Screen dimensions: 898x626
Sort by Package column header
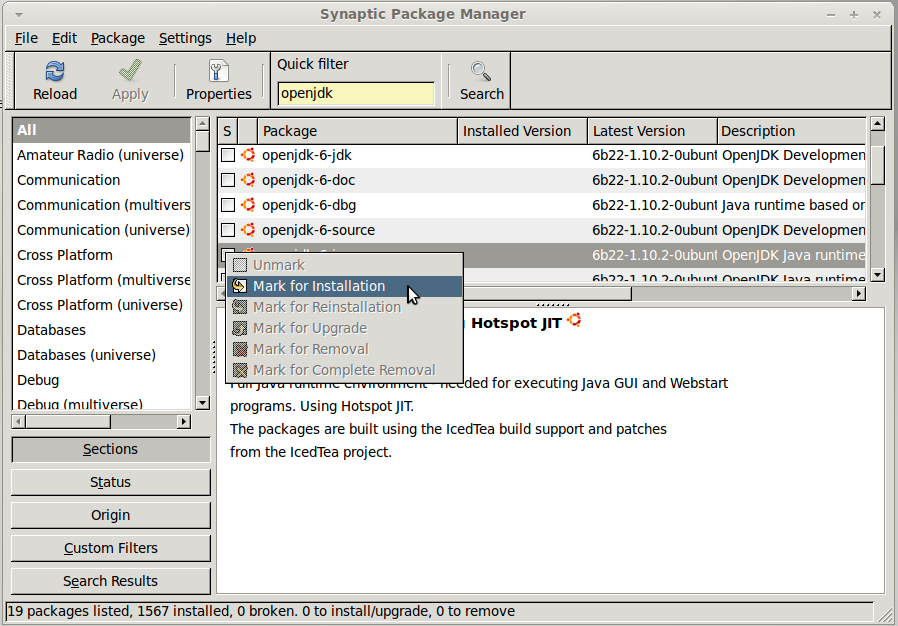click(x=357, y=131)
